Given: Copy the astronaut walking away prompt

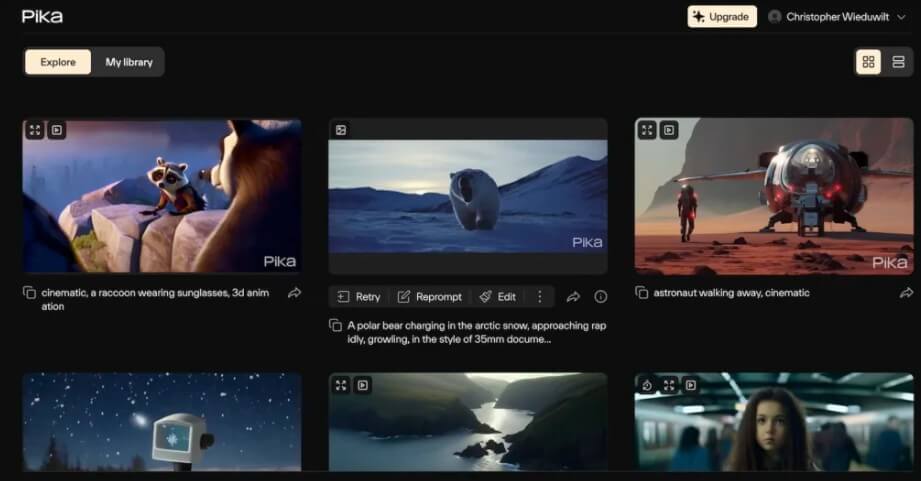Looking at the screenshot, I should (642, 292).
